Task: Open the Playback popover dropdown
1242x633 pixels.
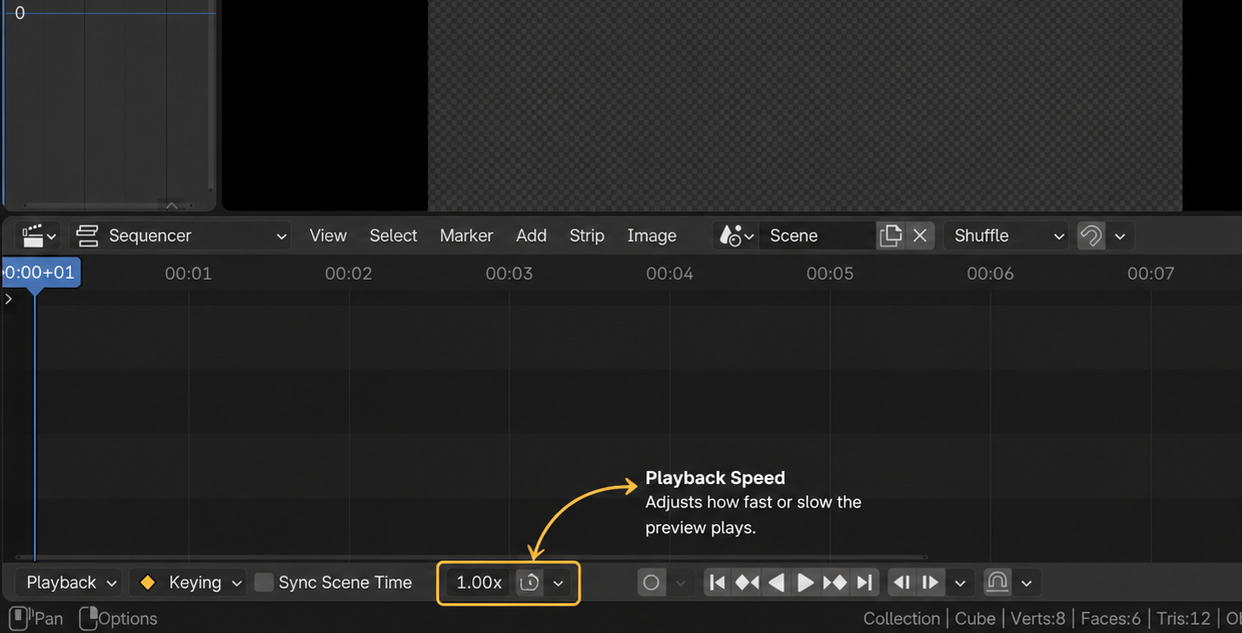Action: [71, 582]
